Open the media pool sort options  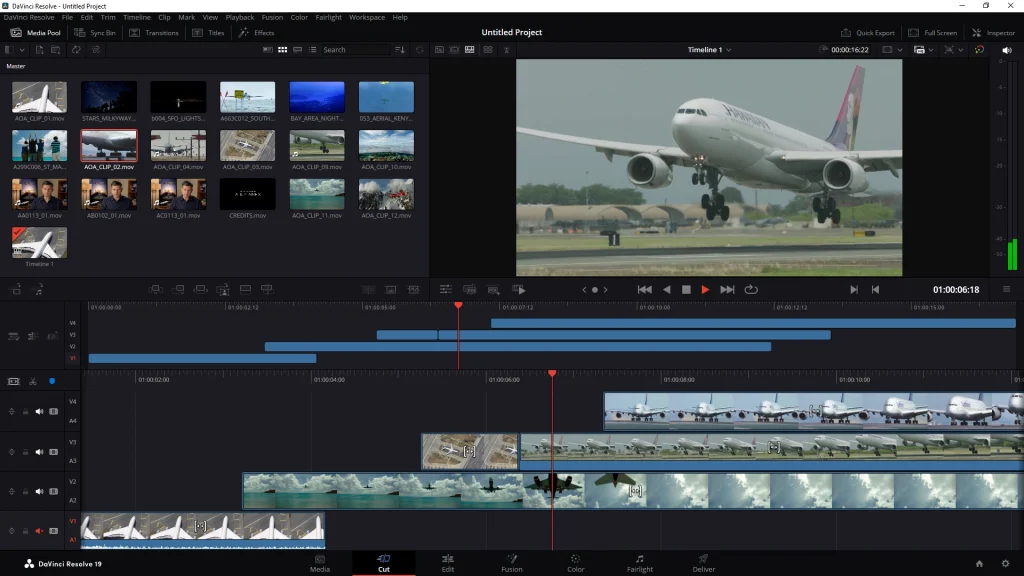(400, 50)
